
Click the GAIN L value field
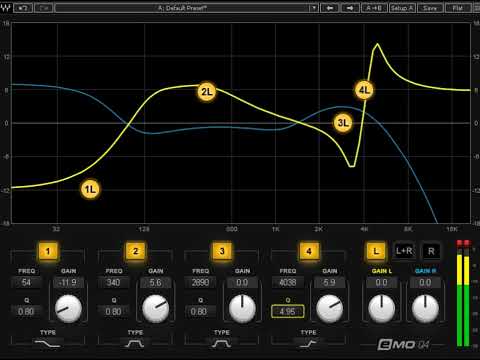pyautogui.click(x=381, y=283)
